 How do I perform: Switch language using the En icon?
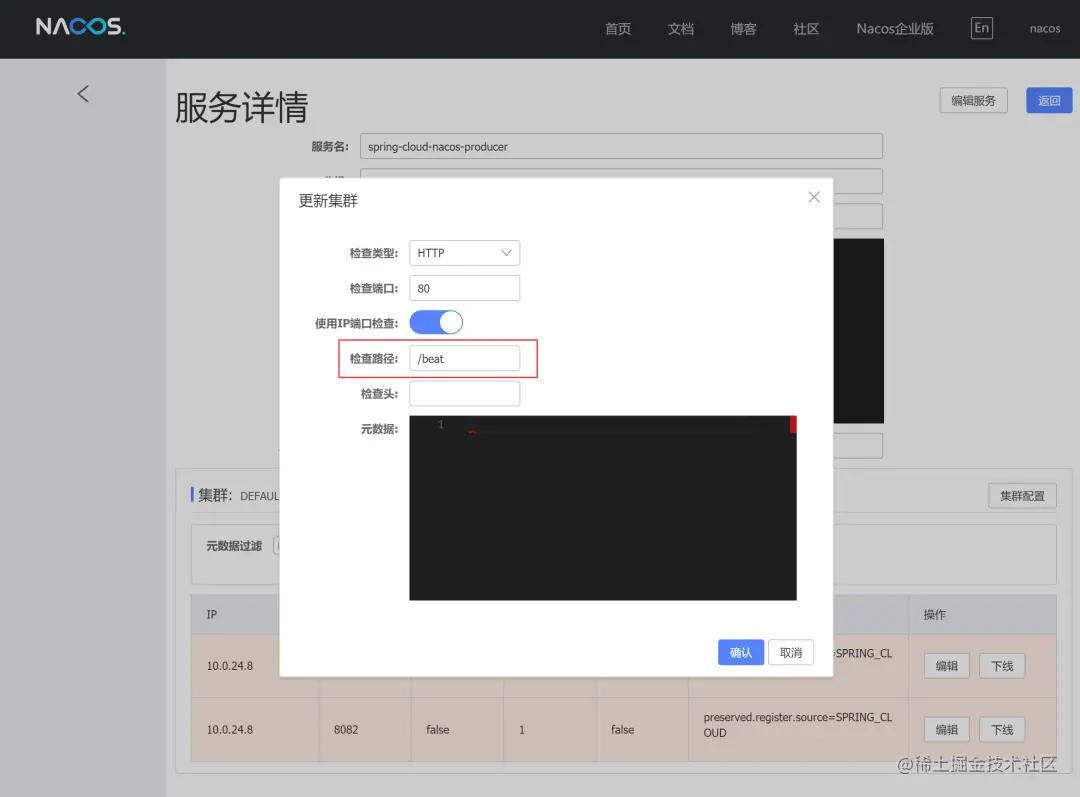click(981, 28)
